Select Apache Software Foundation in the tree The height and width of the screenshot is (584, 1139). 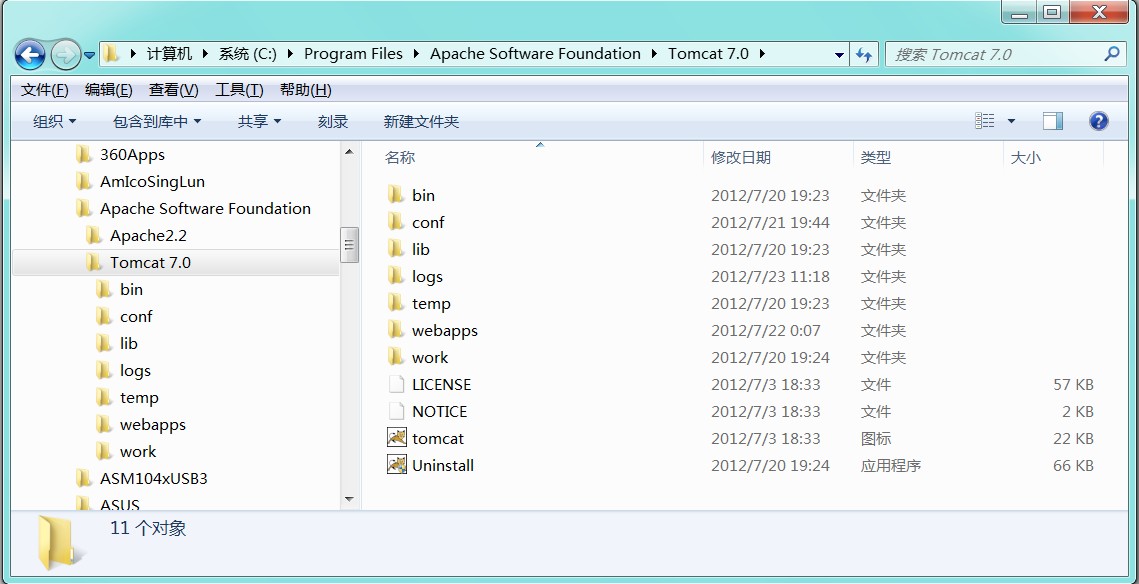point(205,208)
